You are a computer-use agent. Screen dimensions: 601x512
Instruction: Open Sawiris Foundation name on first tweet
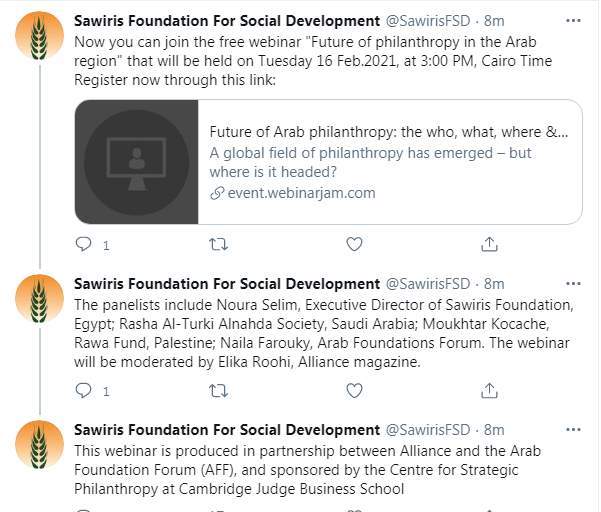[x=227, y=21]
